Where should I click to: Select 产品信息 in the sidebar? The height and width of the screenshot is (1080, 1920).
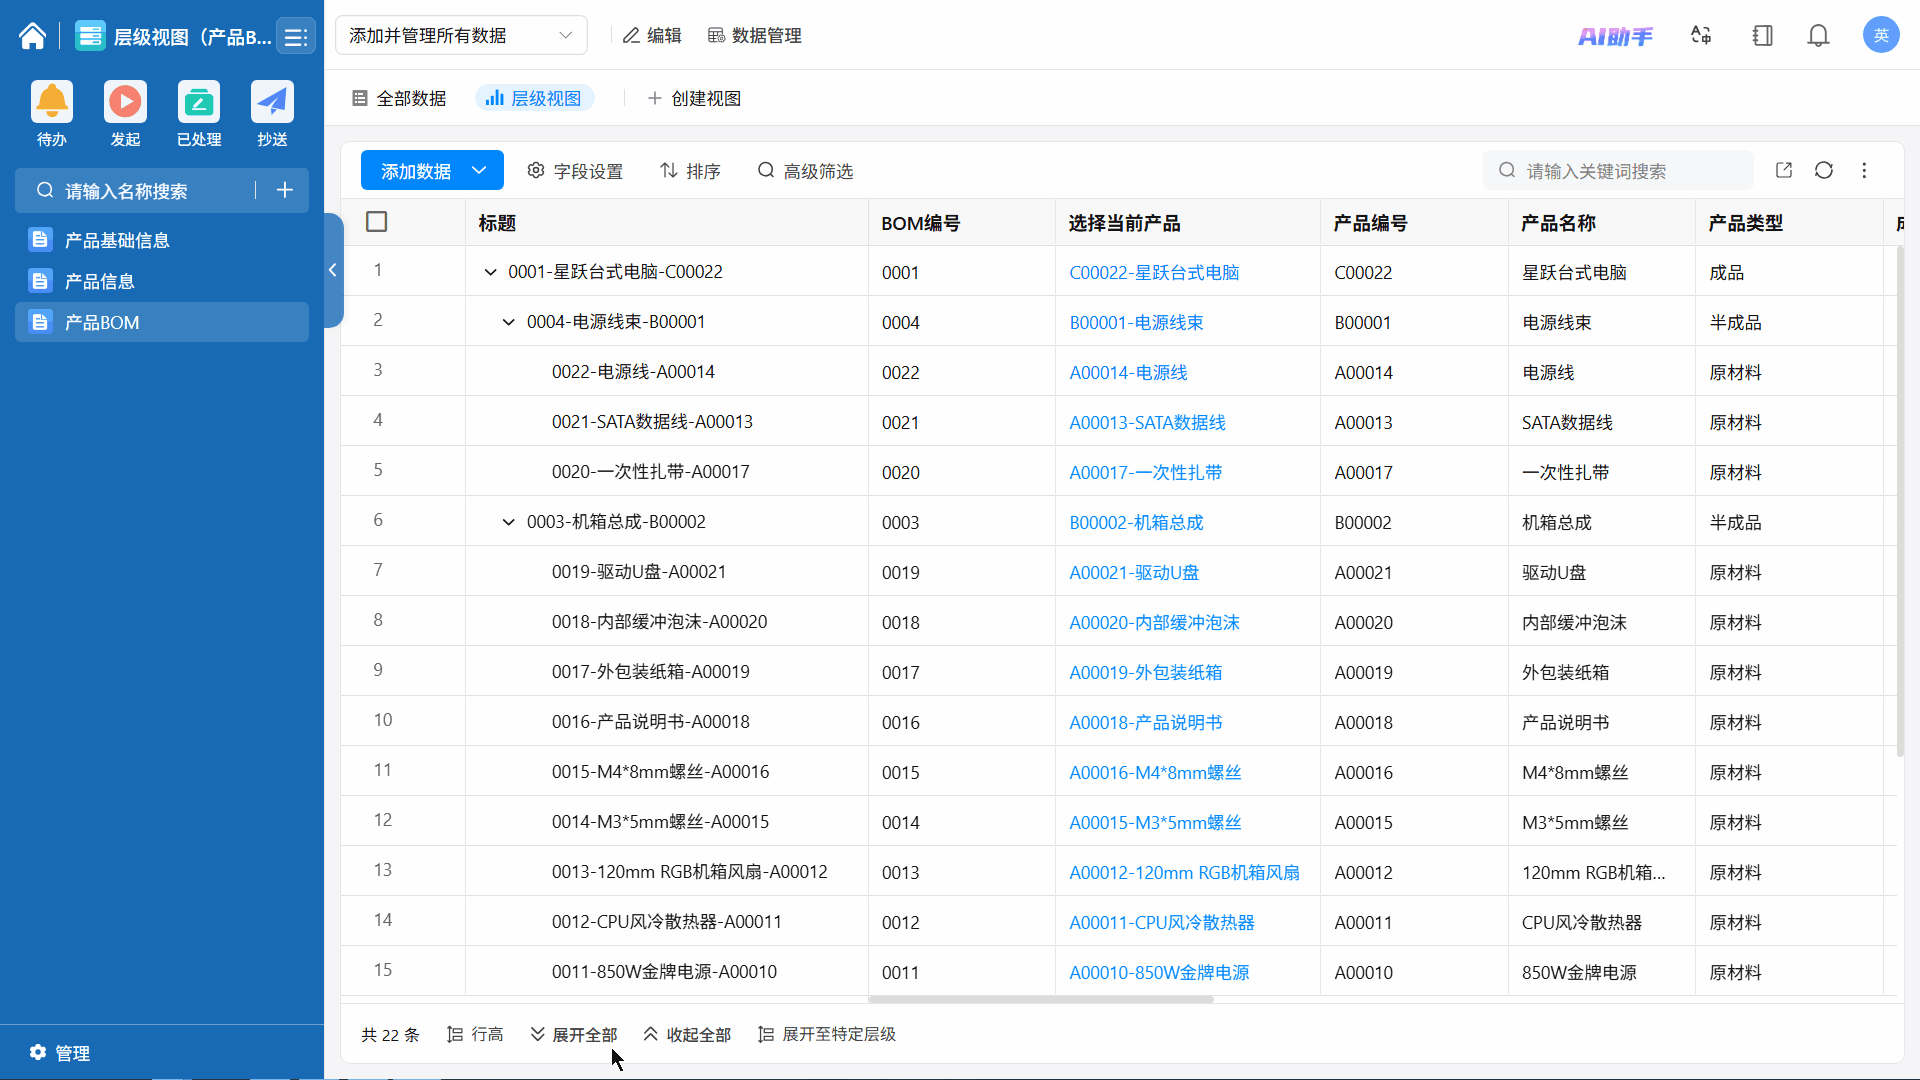tap(100, 281)
